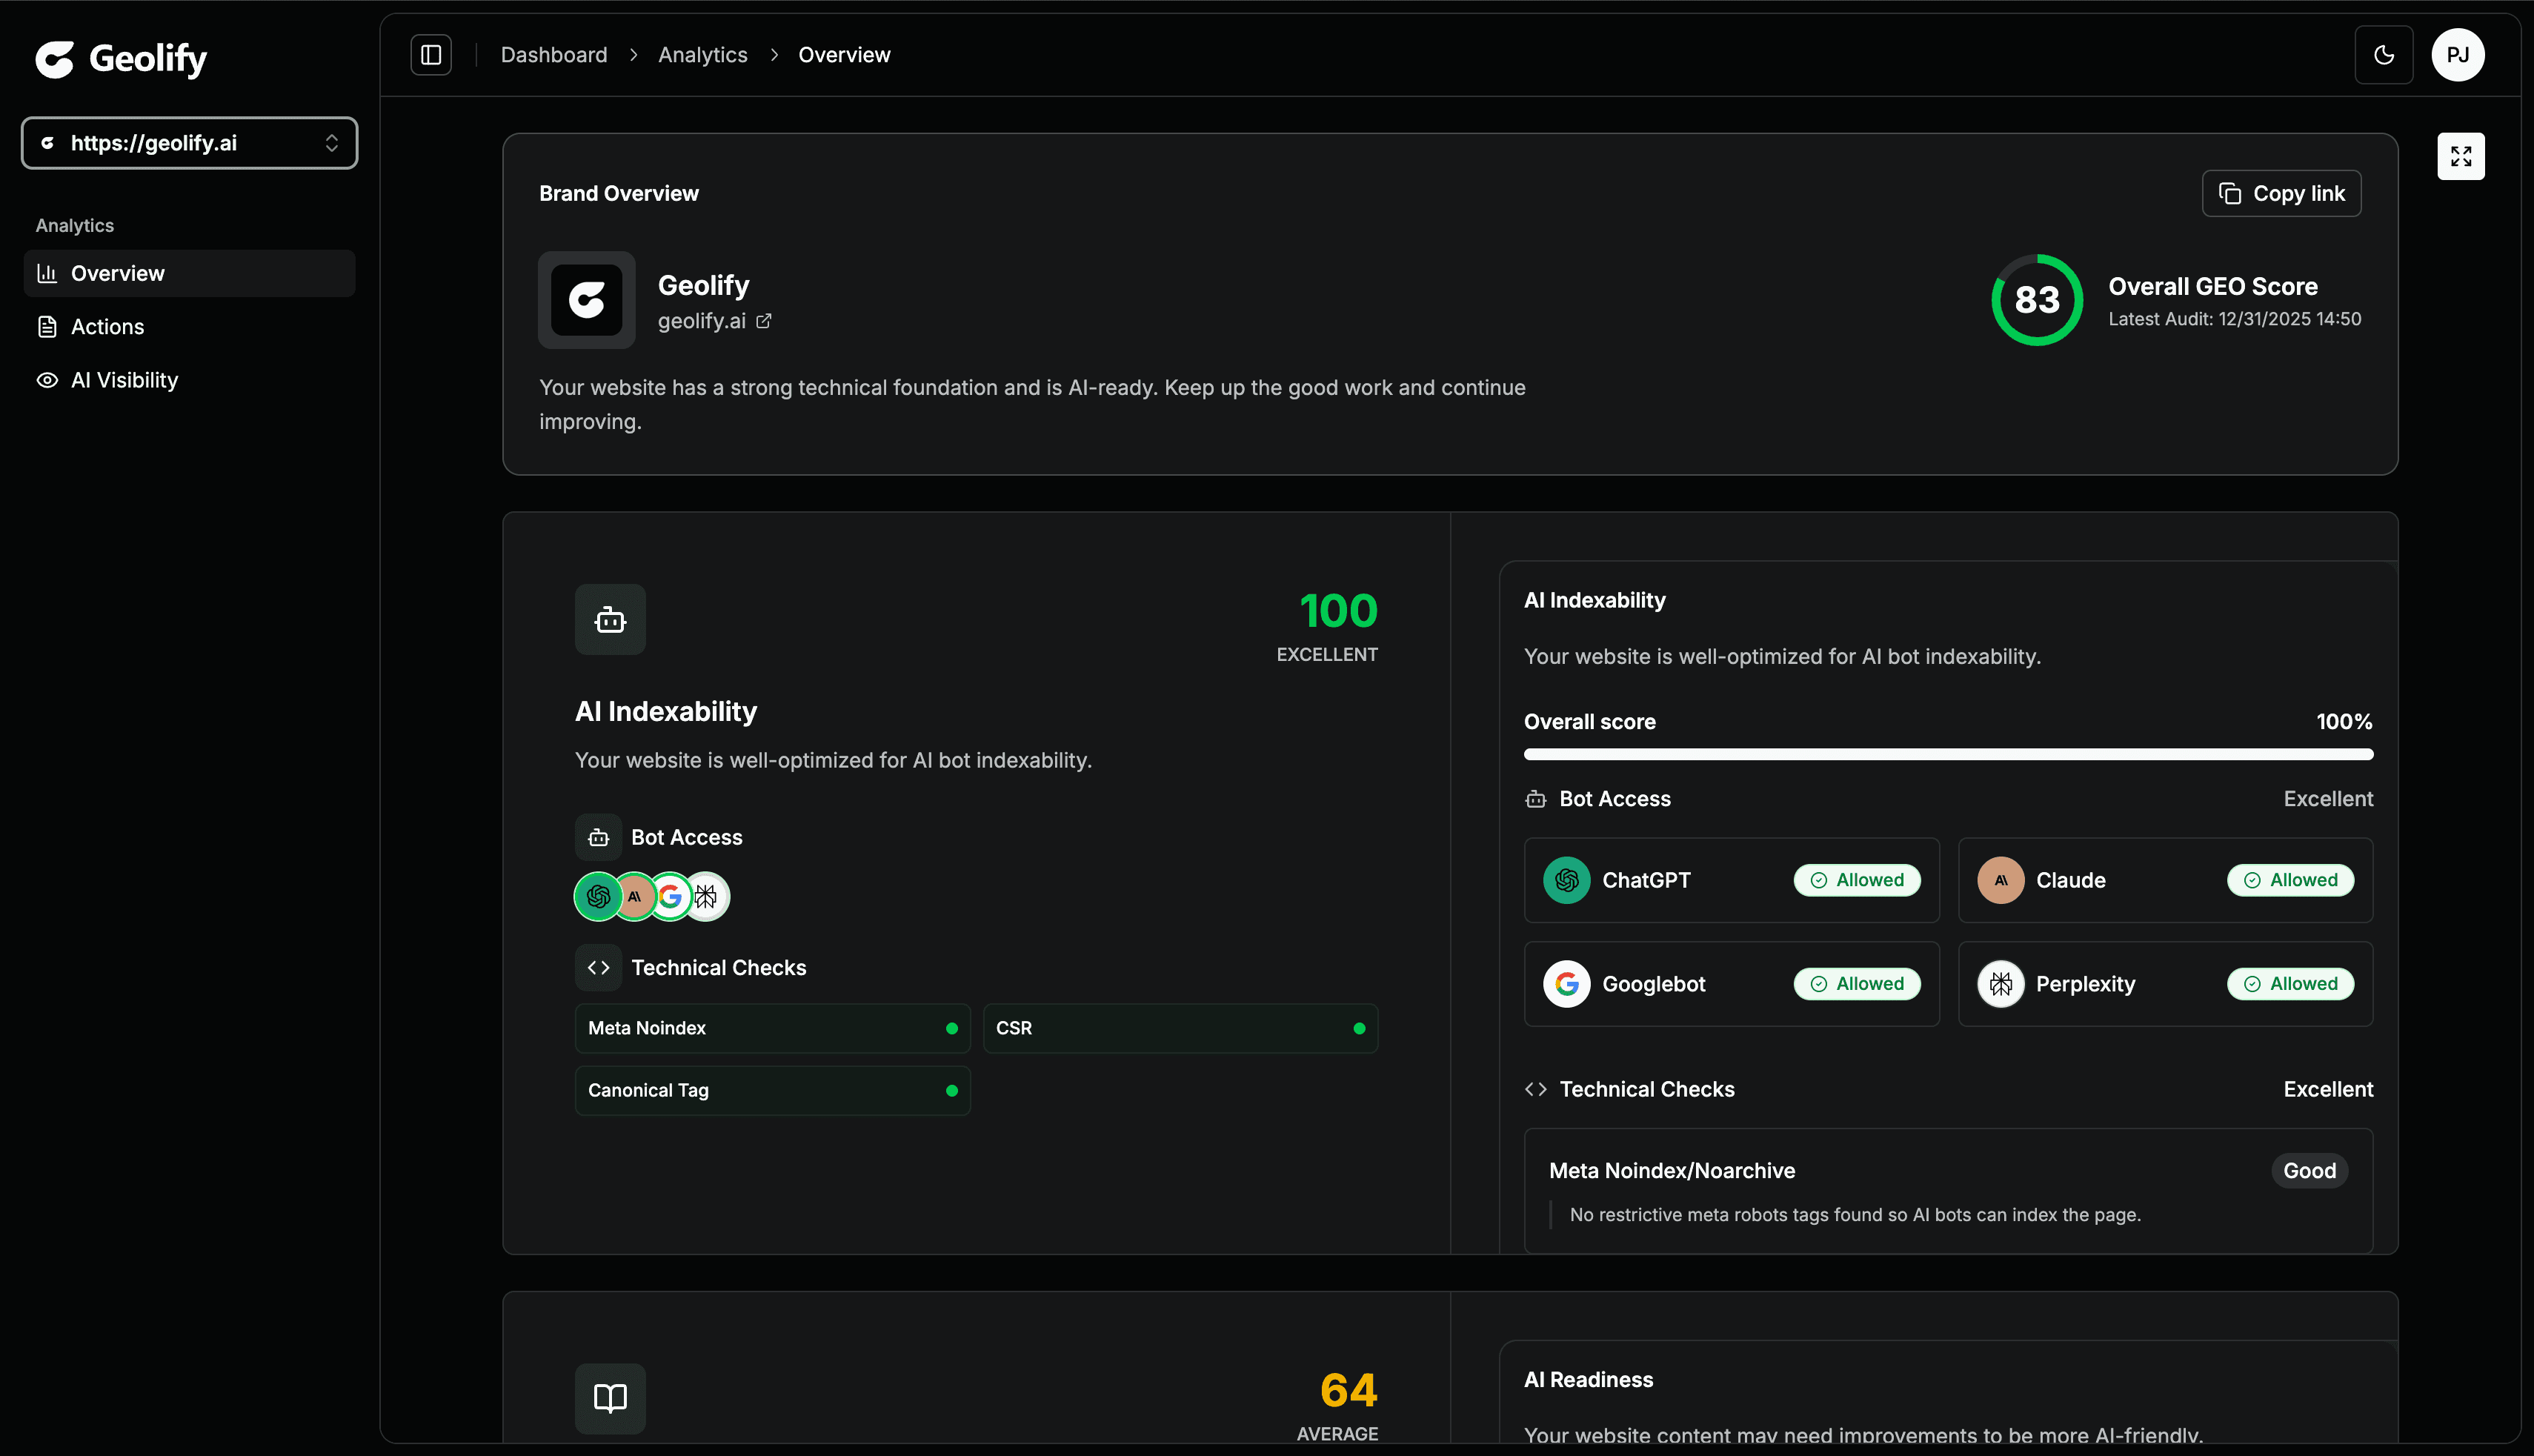The width and height of the screenshot is (2534, 1456).
Task: Click the Claude avatar in the bot stack
Action: (x=634, y=896)
